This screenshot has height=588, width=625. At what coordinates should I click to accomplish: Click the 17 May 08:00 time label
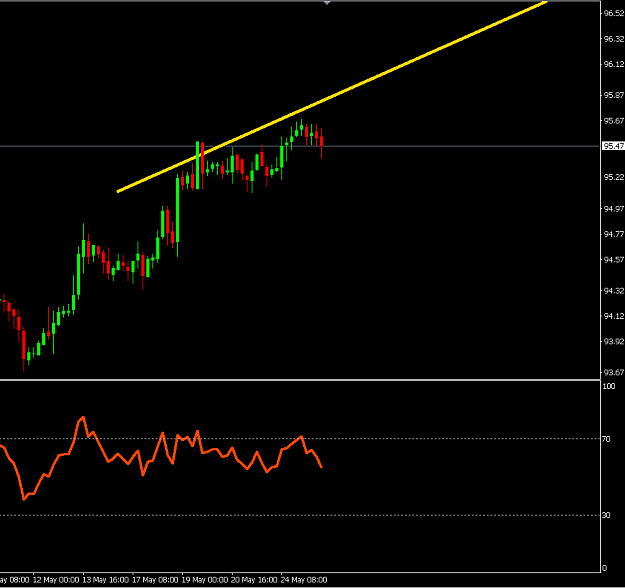coord(155,580)
